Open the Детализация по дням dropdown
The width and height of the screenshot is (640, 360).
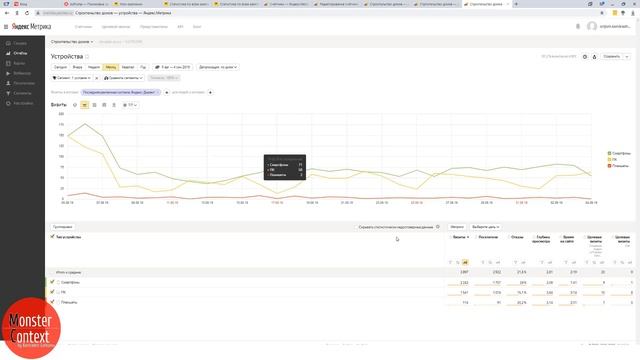click(218, 67)
